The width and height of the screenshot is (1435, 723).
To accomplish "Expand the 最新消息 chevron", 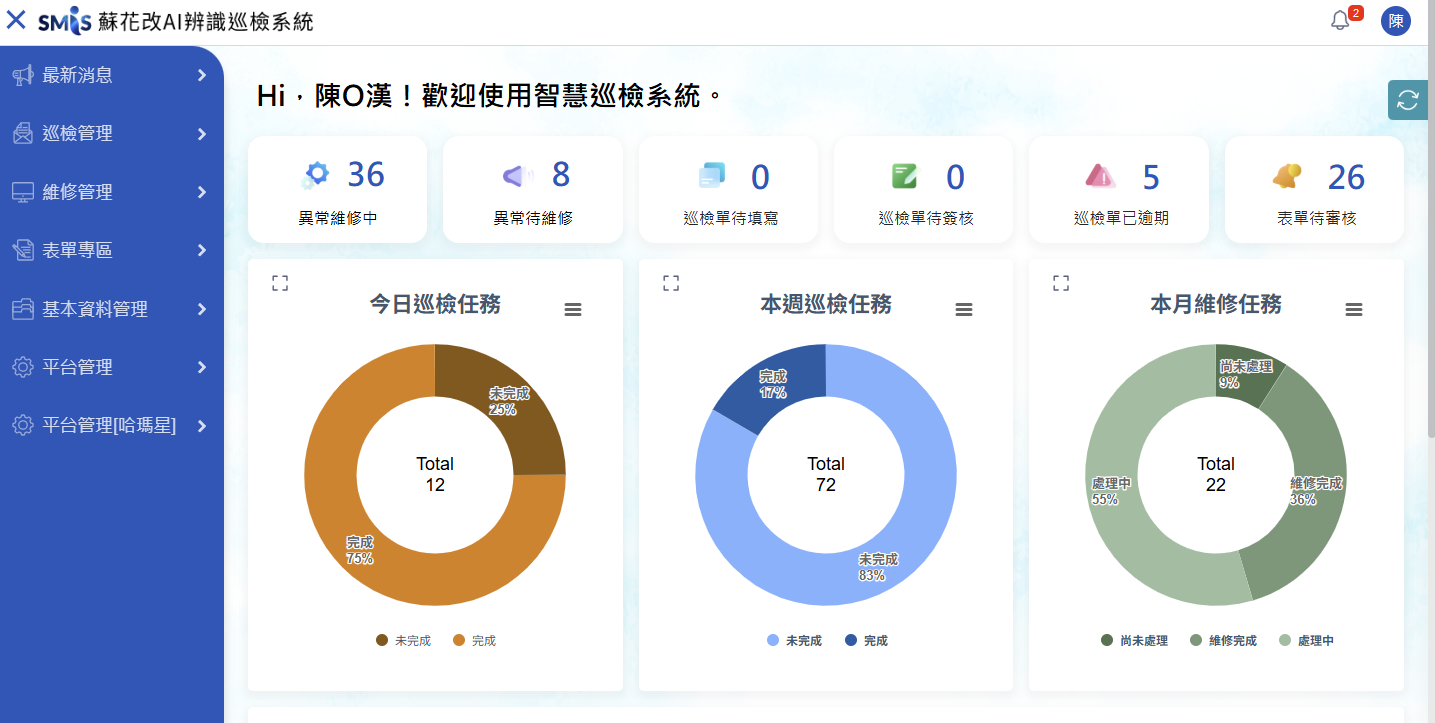I will [x=202, y=75].
